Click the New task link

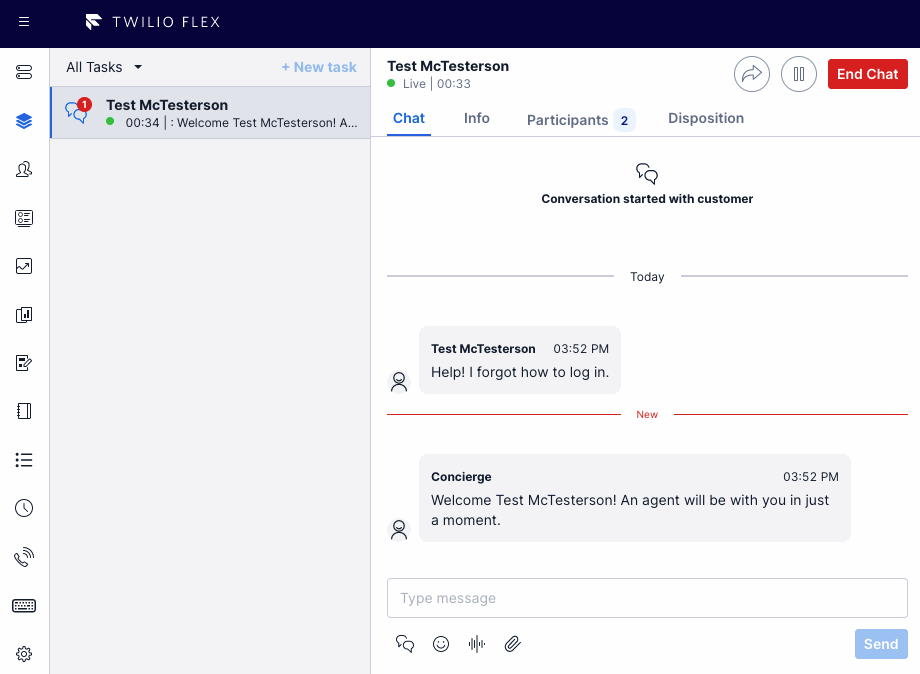(x=319, y=67)
